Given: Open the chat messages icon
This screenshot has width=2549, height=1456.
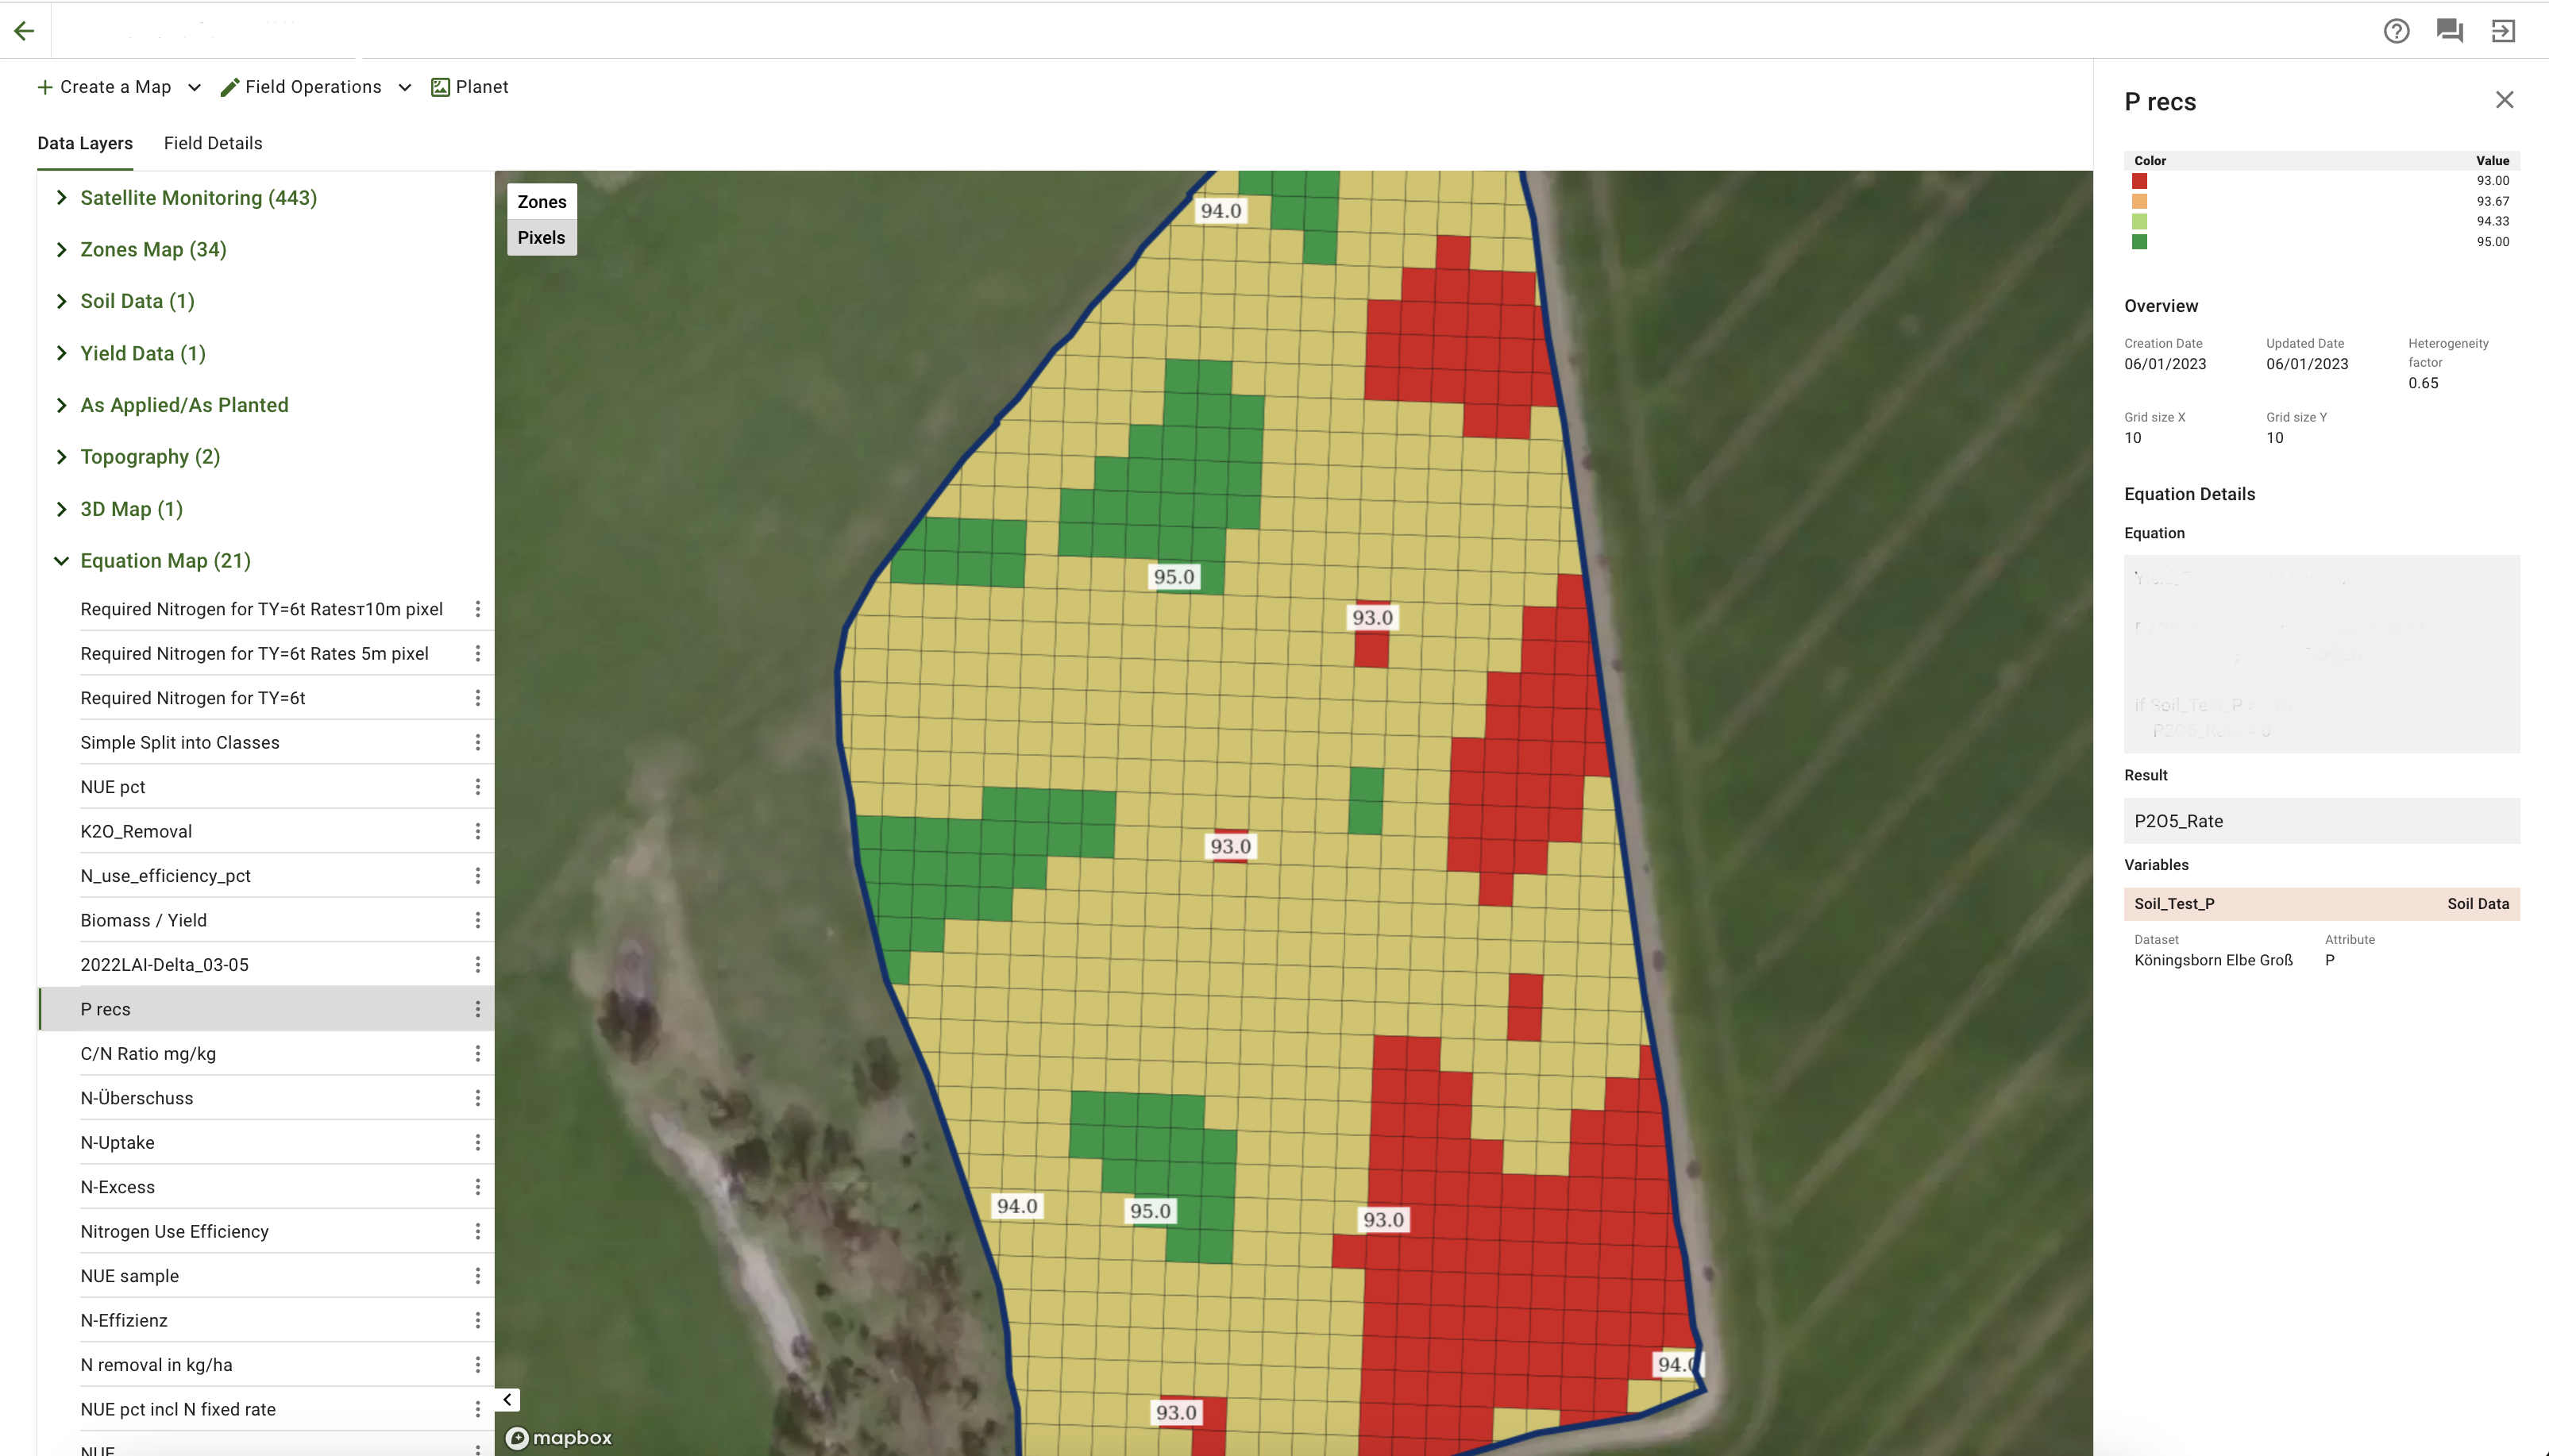Looking at the screenshot, I should (x=2449, y=31).
